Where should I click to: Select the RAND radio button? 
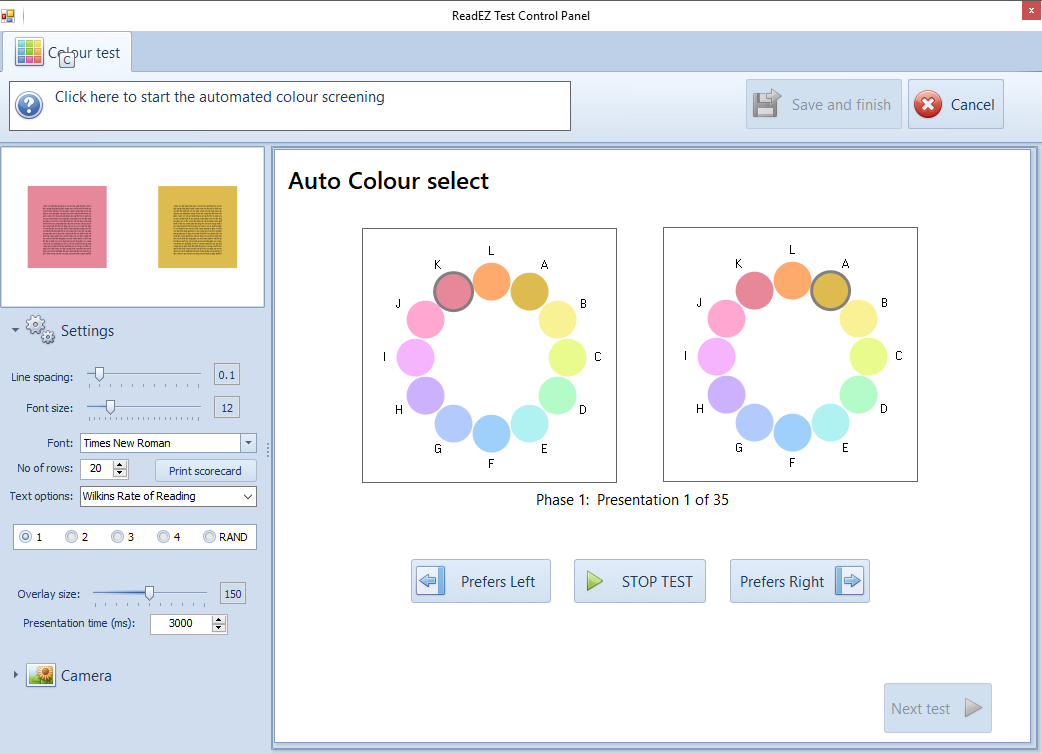(x=210, y=537)
